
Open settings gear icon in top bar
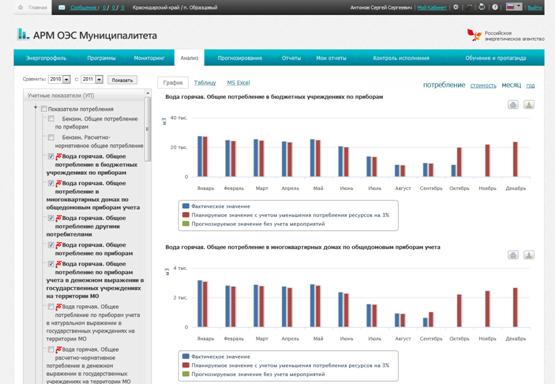[x=456, y=7]
